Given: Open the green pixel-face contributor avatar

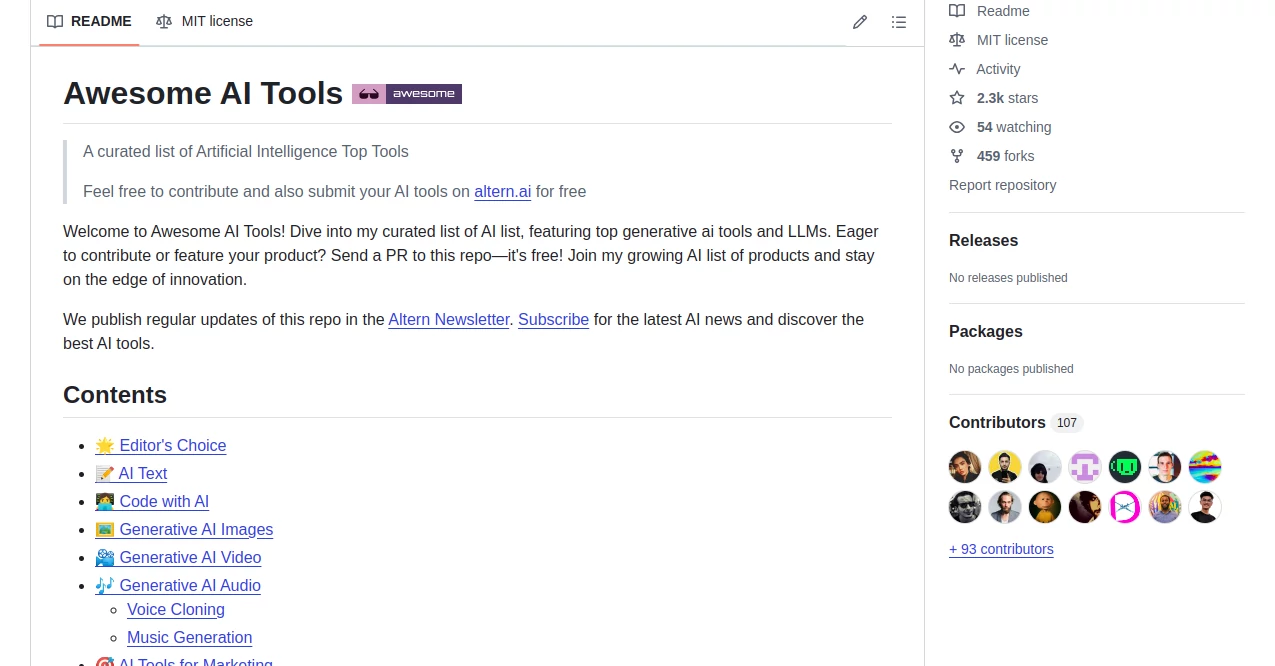Looking at the screenshot, I should 1125,467.
